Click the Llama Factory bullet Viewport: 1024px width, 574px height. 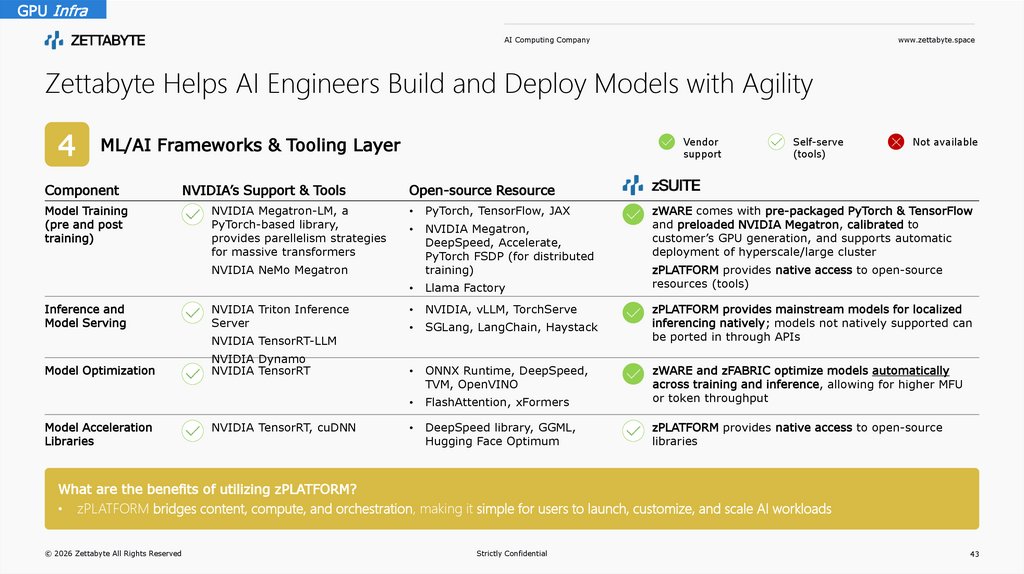click(x=465, y=288)
